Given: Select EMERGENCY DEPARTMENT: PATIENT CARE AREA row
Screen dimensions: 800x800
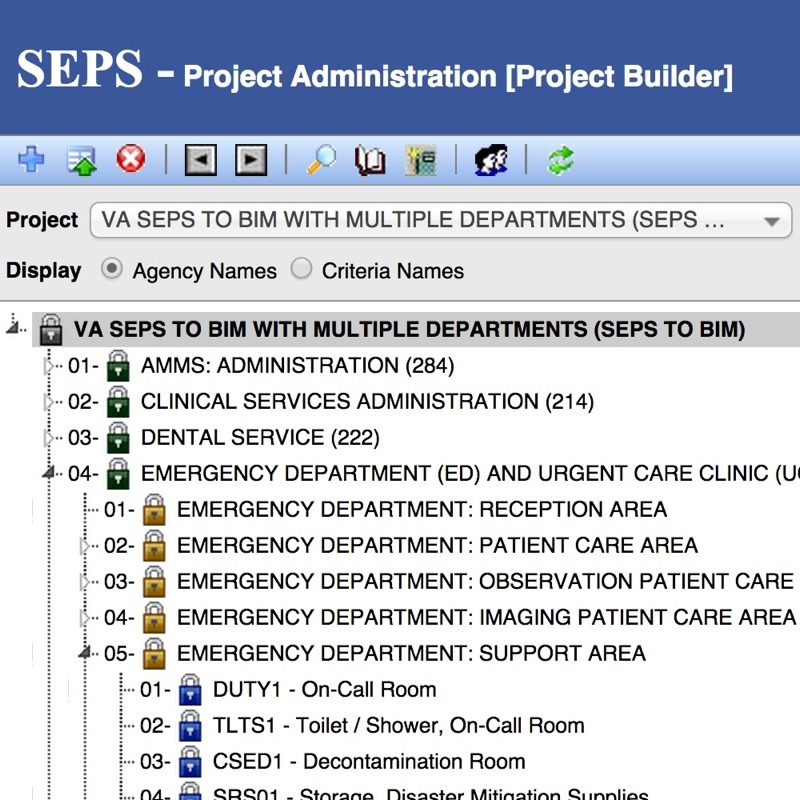Looking at the screenshot, I should [437, 545].
